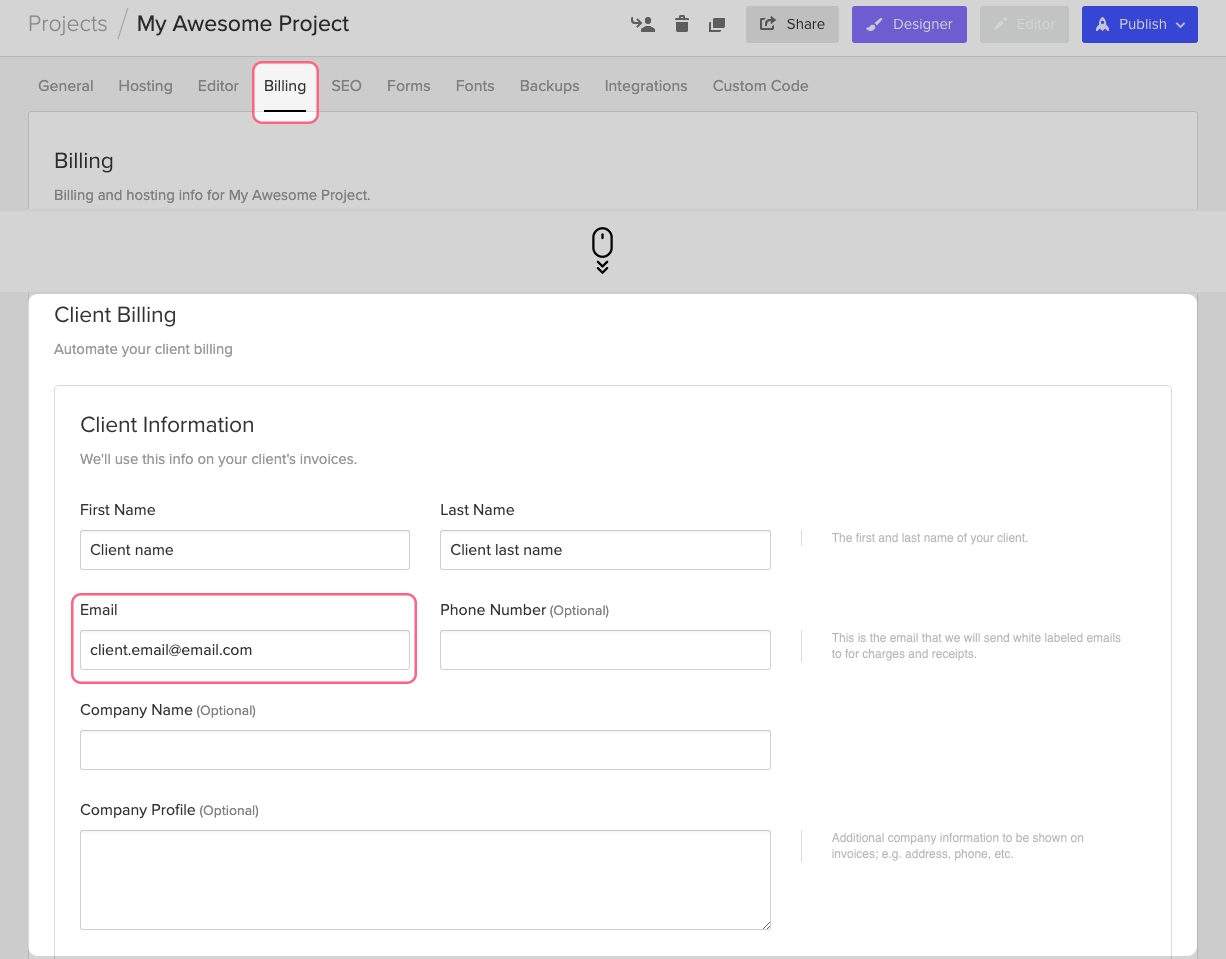The height and width of the screenshot is (959, 1226).
Task: Click the duplicate project icon
Action: 717,24
